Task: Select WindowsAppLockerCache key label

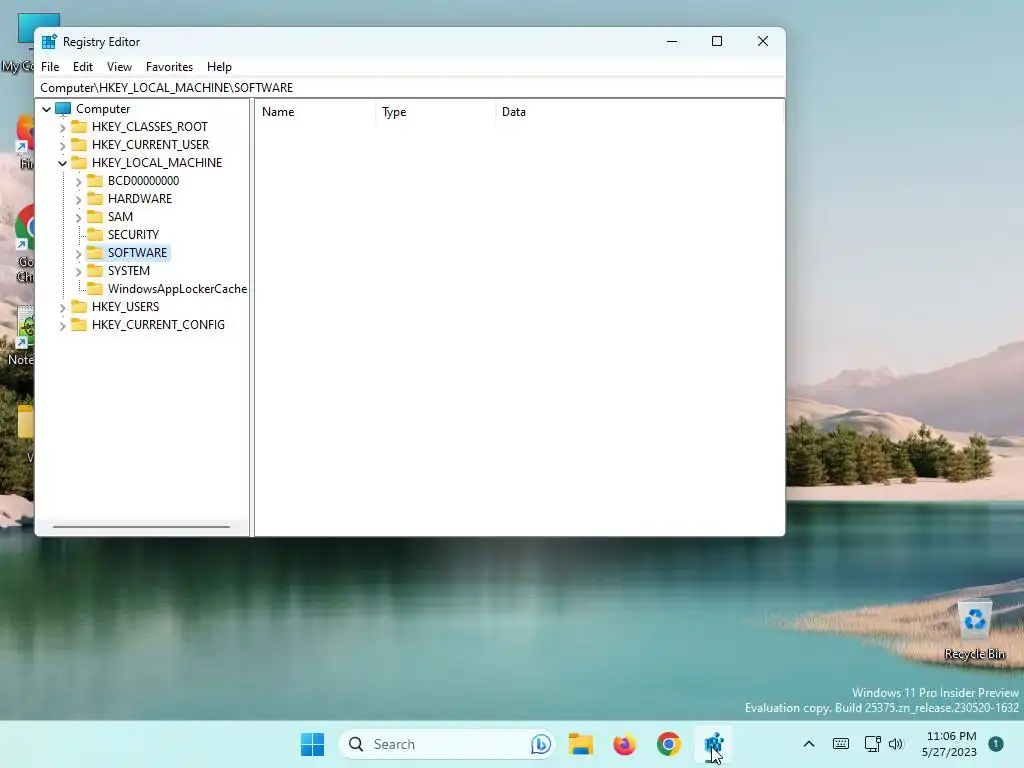Action: tap(177, 289)
